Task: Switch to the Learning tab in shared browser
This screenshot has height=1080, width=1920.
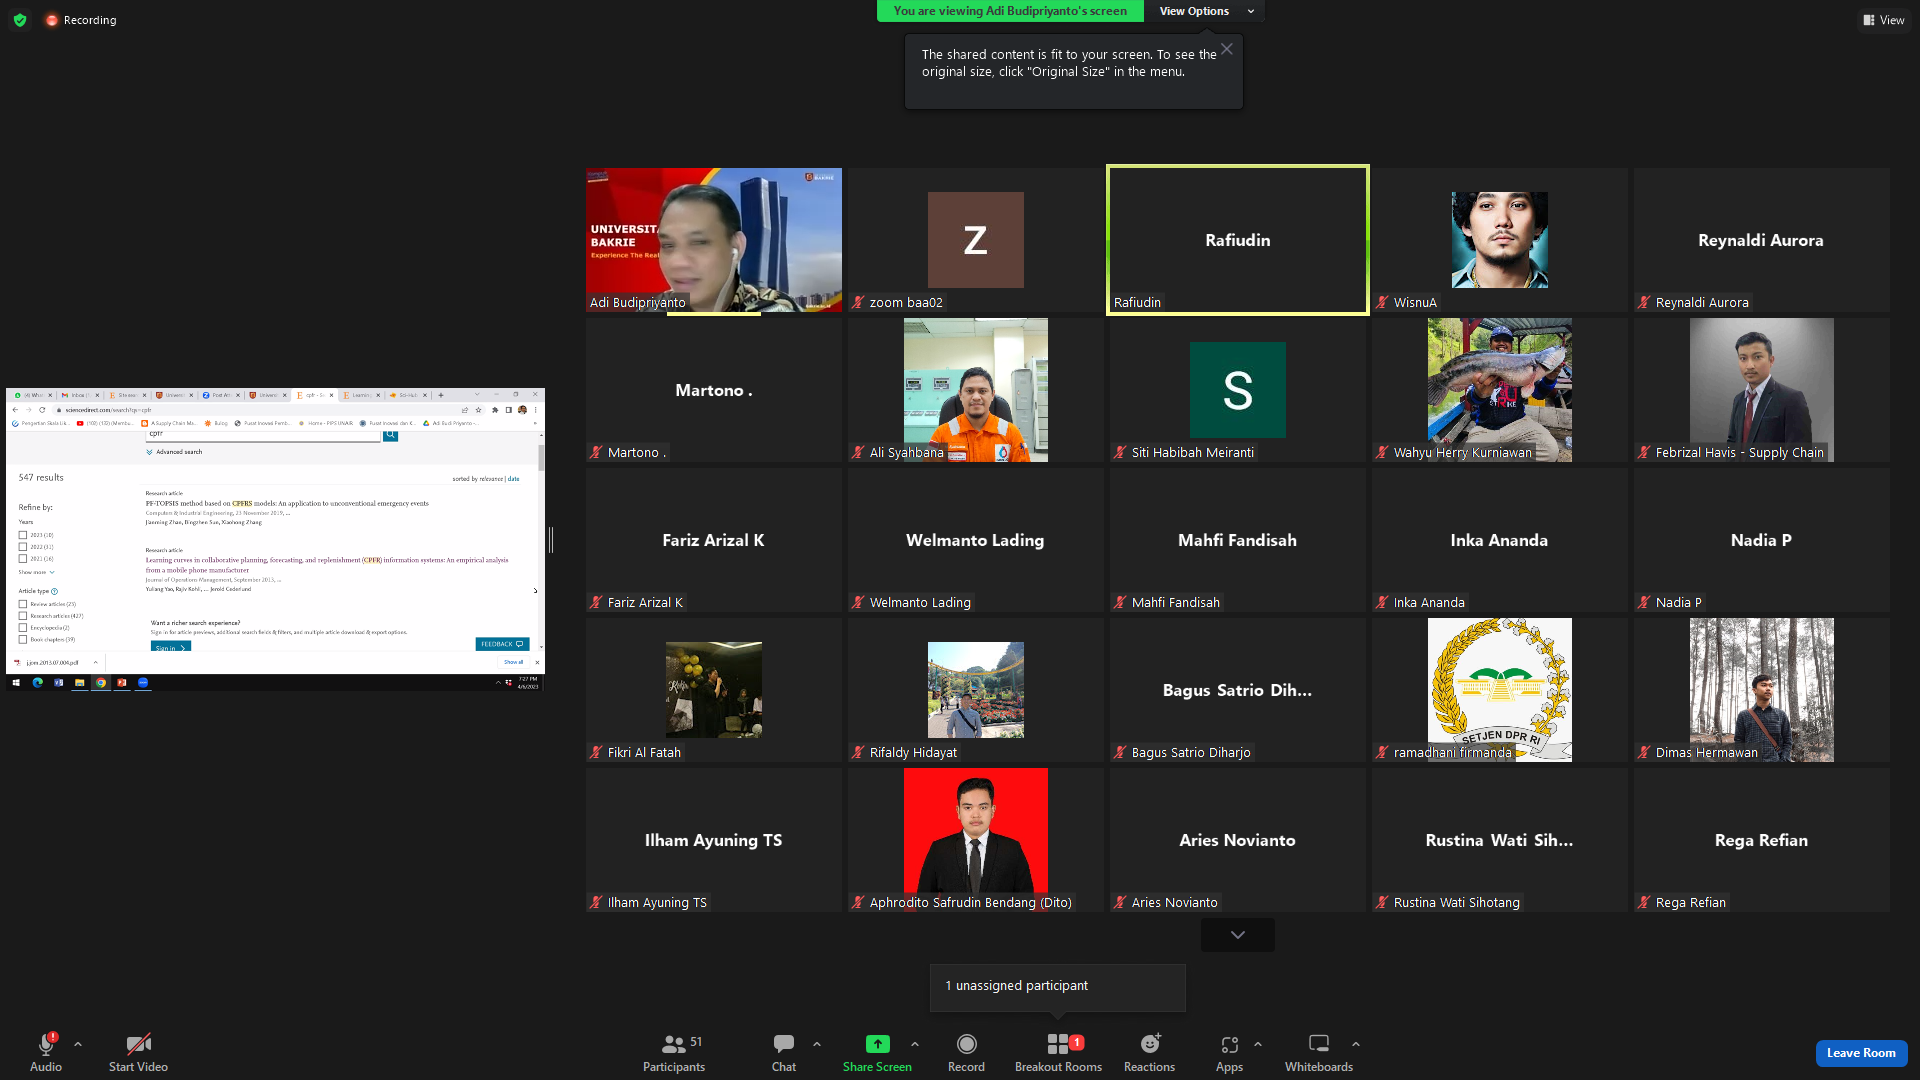Action: click(x=359, y=395)
